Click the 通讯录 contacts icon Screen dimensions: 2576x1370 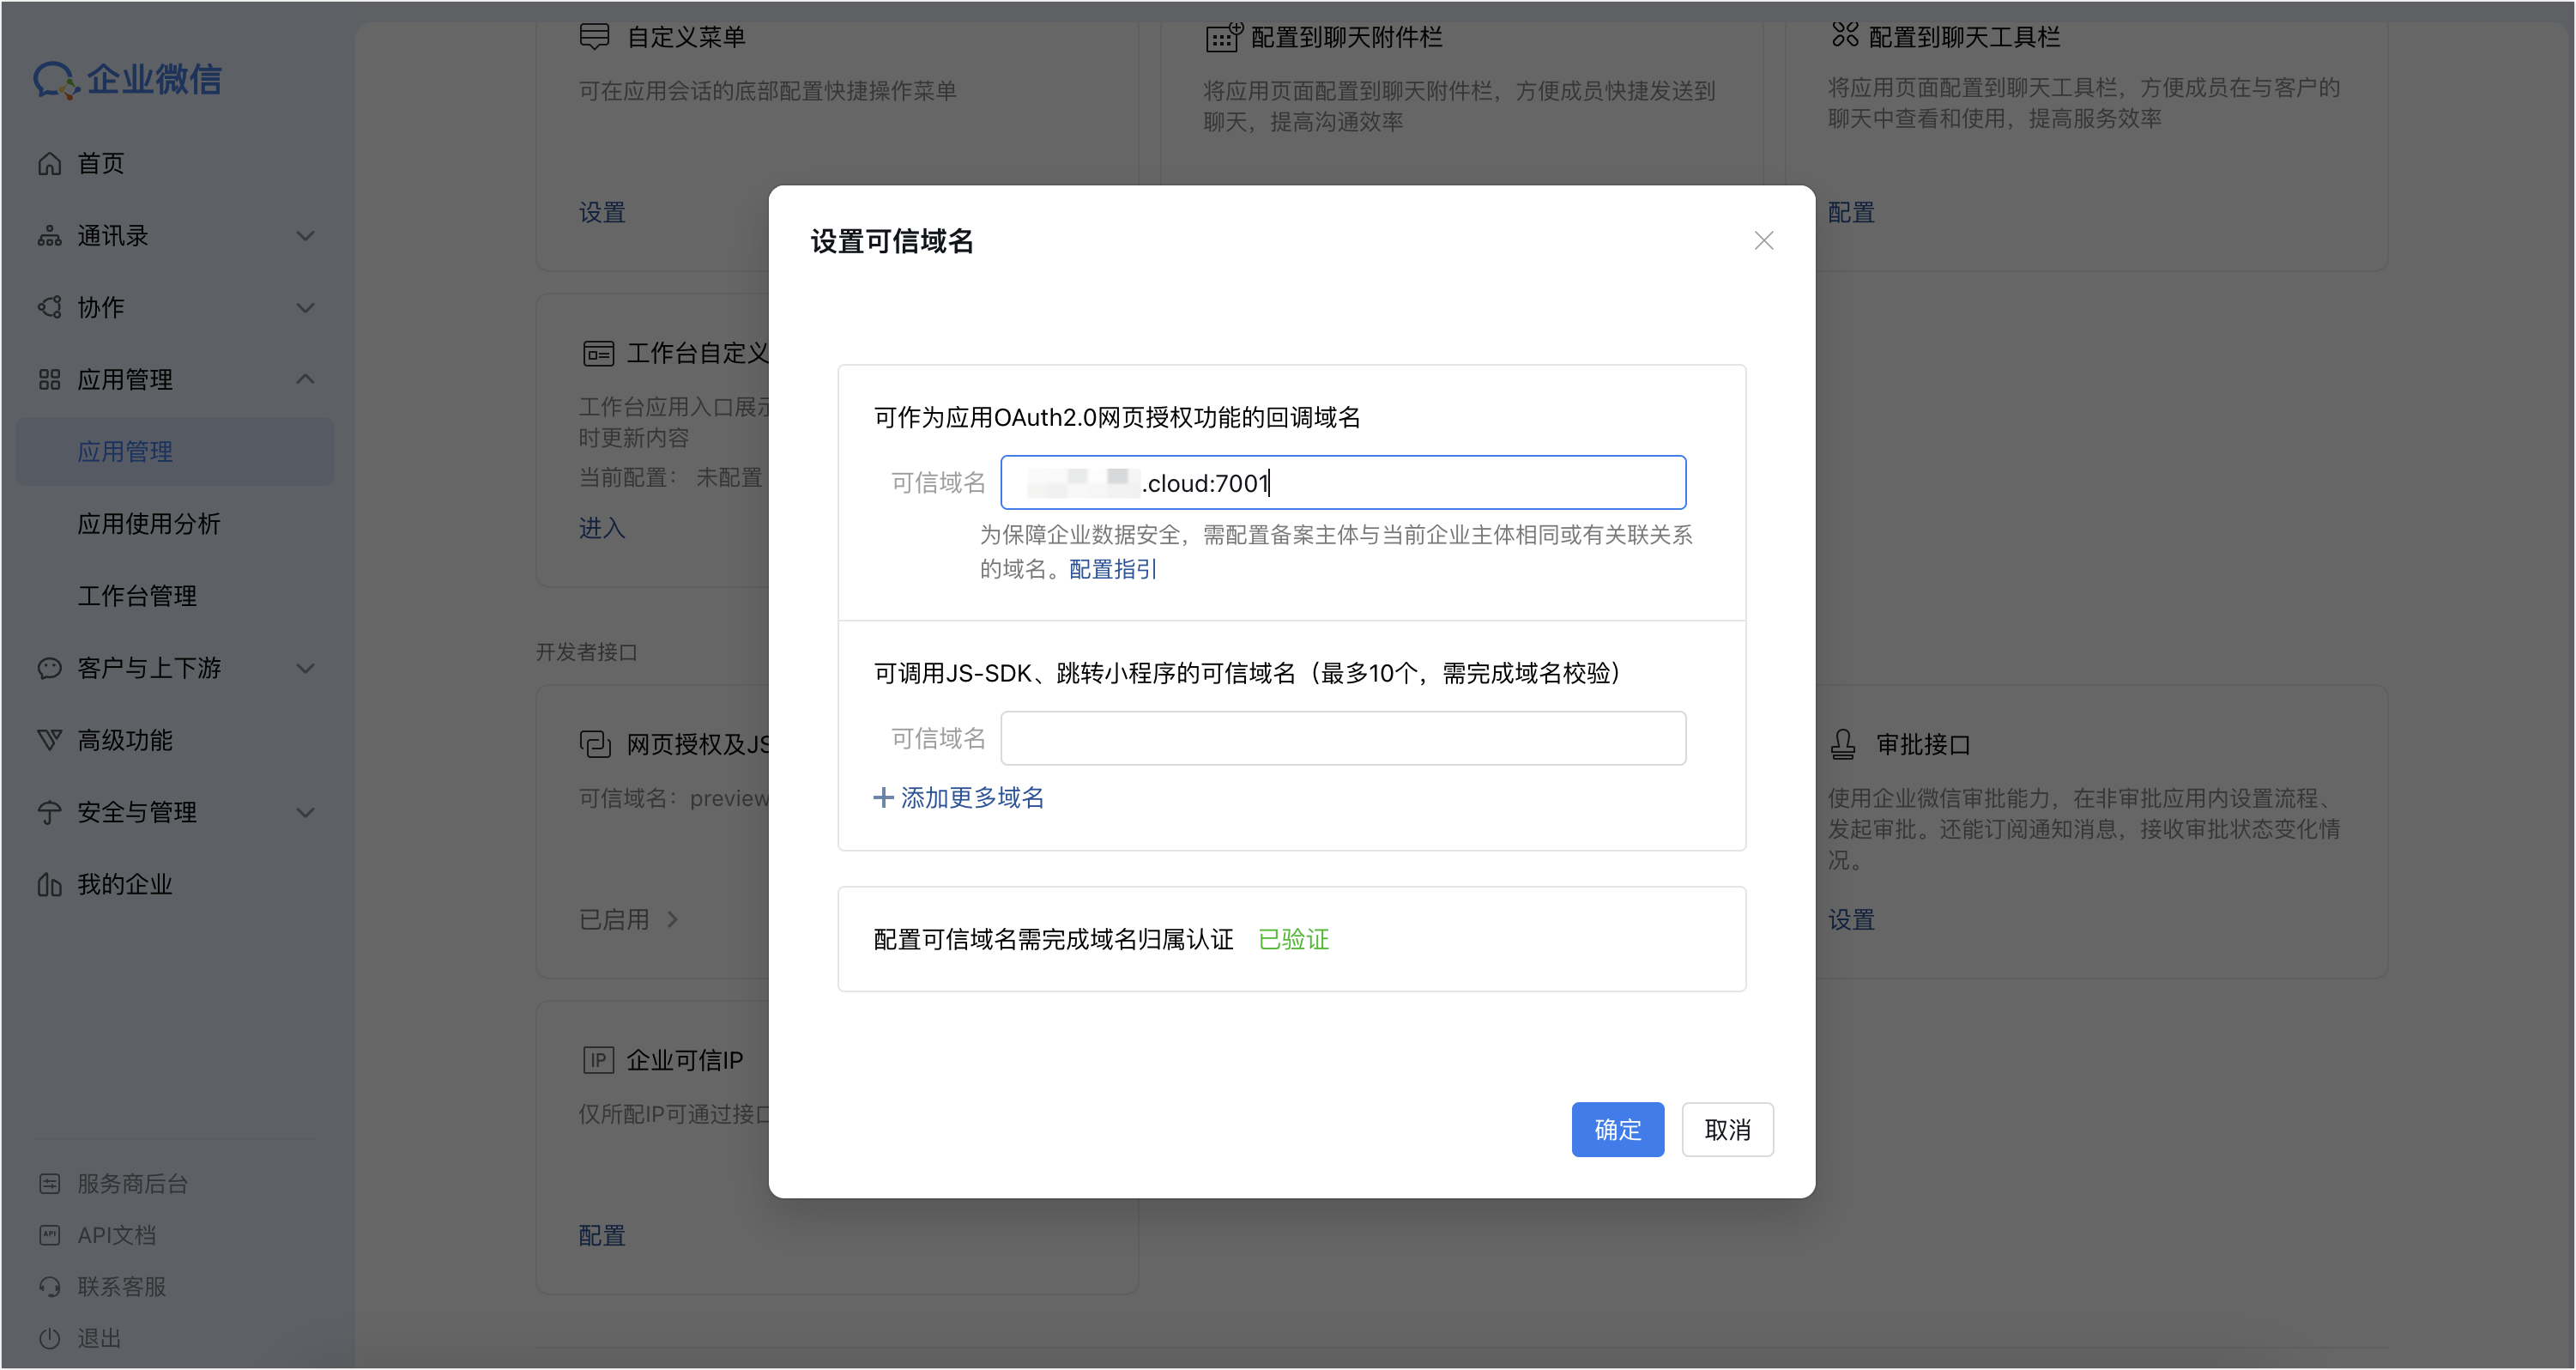49,236
